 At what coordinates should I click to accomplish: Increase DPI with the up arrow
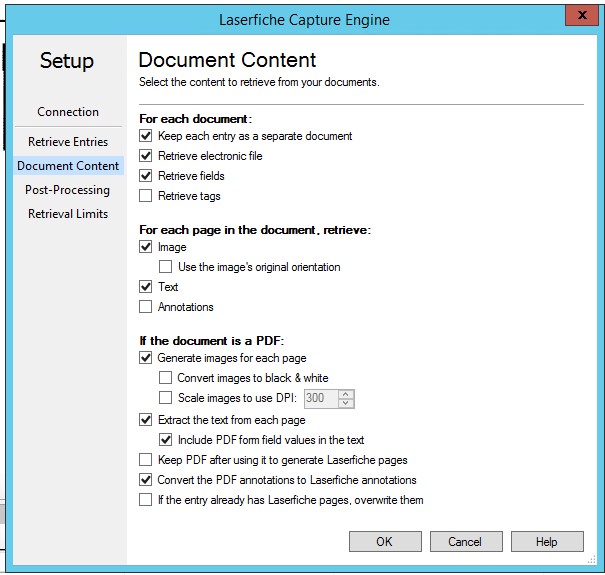point(346,394)
